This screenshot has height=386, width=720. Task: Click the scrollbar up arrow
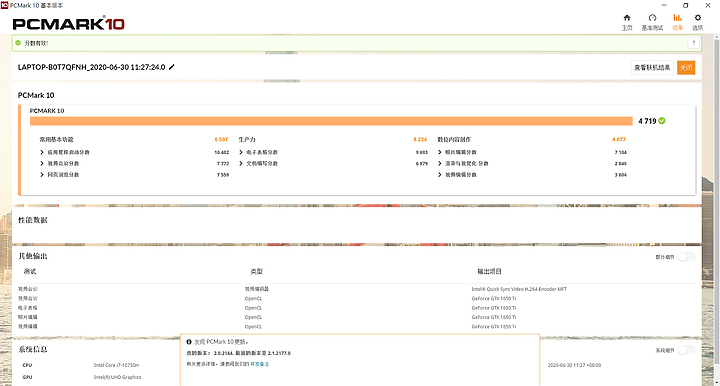point(716,37)
